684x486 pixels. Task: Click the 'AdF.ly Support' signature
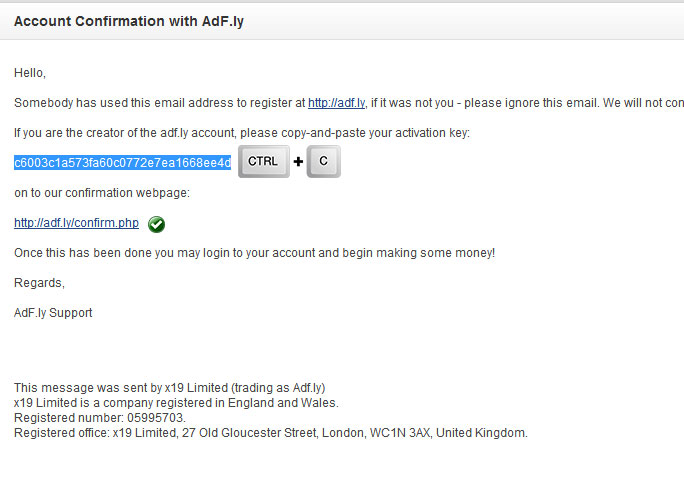click(53, 313)
